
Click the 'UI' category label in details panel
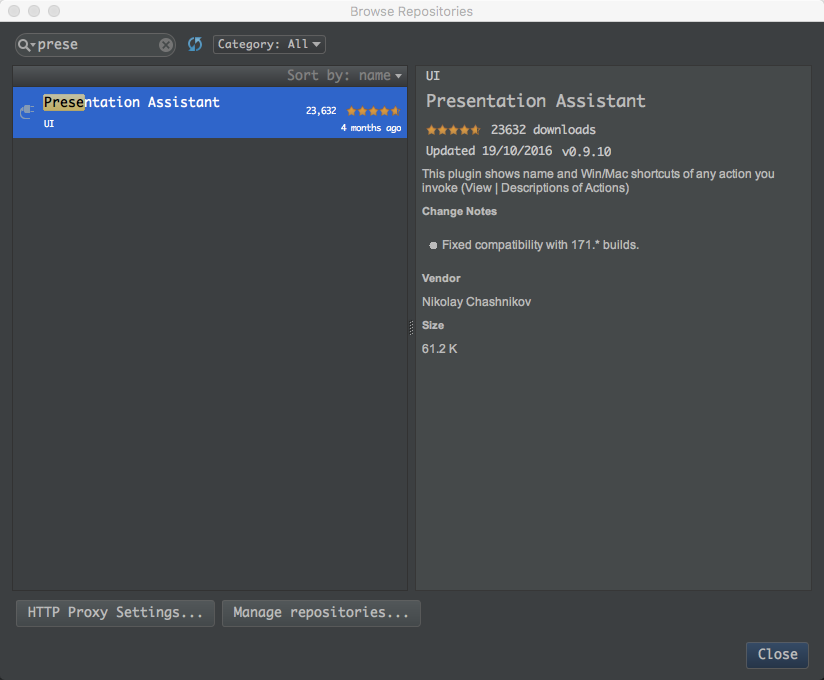point(432,76)
